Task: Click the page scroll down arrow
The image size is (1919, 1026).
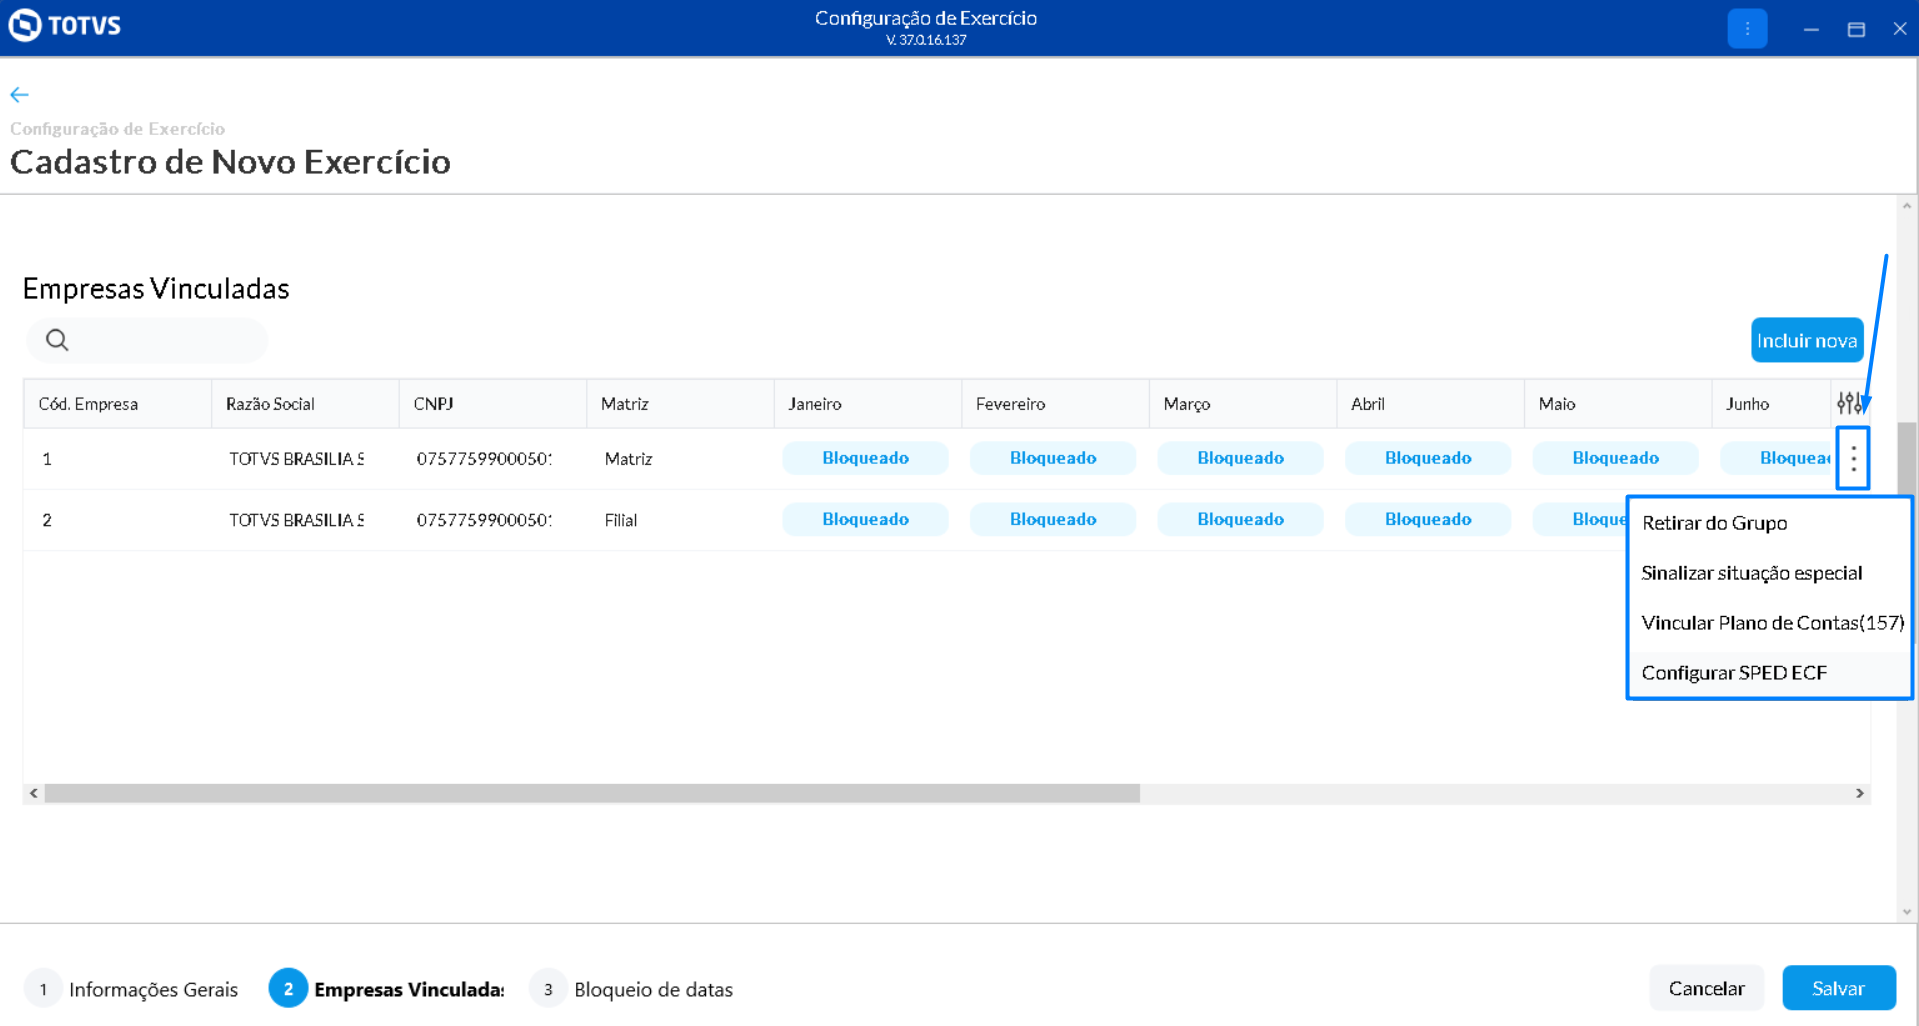Action: 1907,911
